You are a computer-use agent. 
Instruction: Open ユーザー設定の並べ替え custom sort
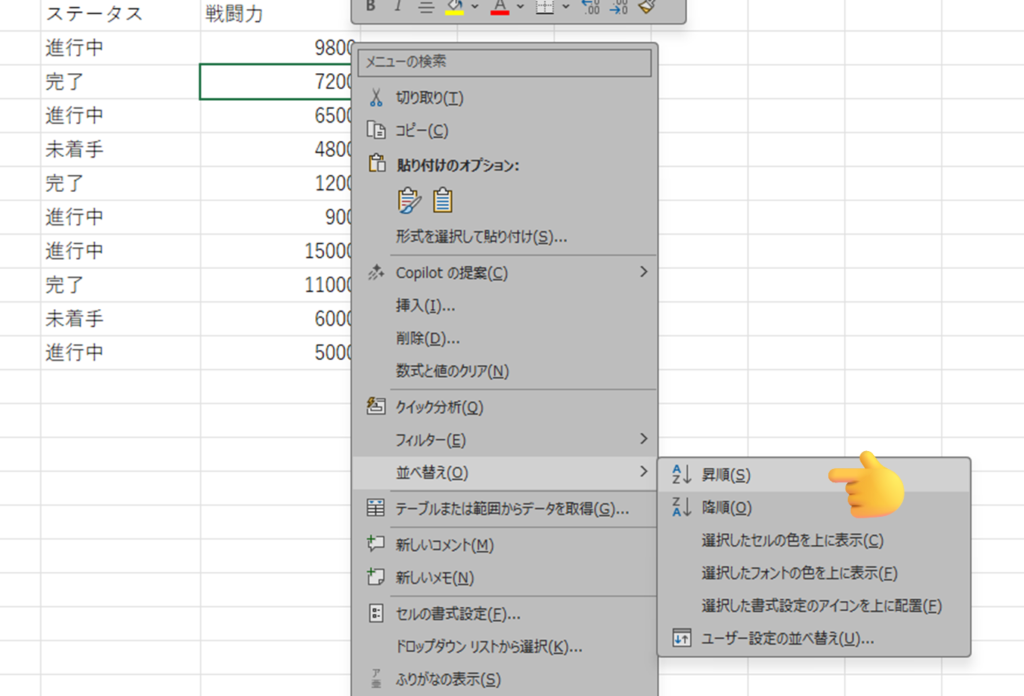pos(788,638)
